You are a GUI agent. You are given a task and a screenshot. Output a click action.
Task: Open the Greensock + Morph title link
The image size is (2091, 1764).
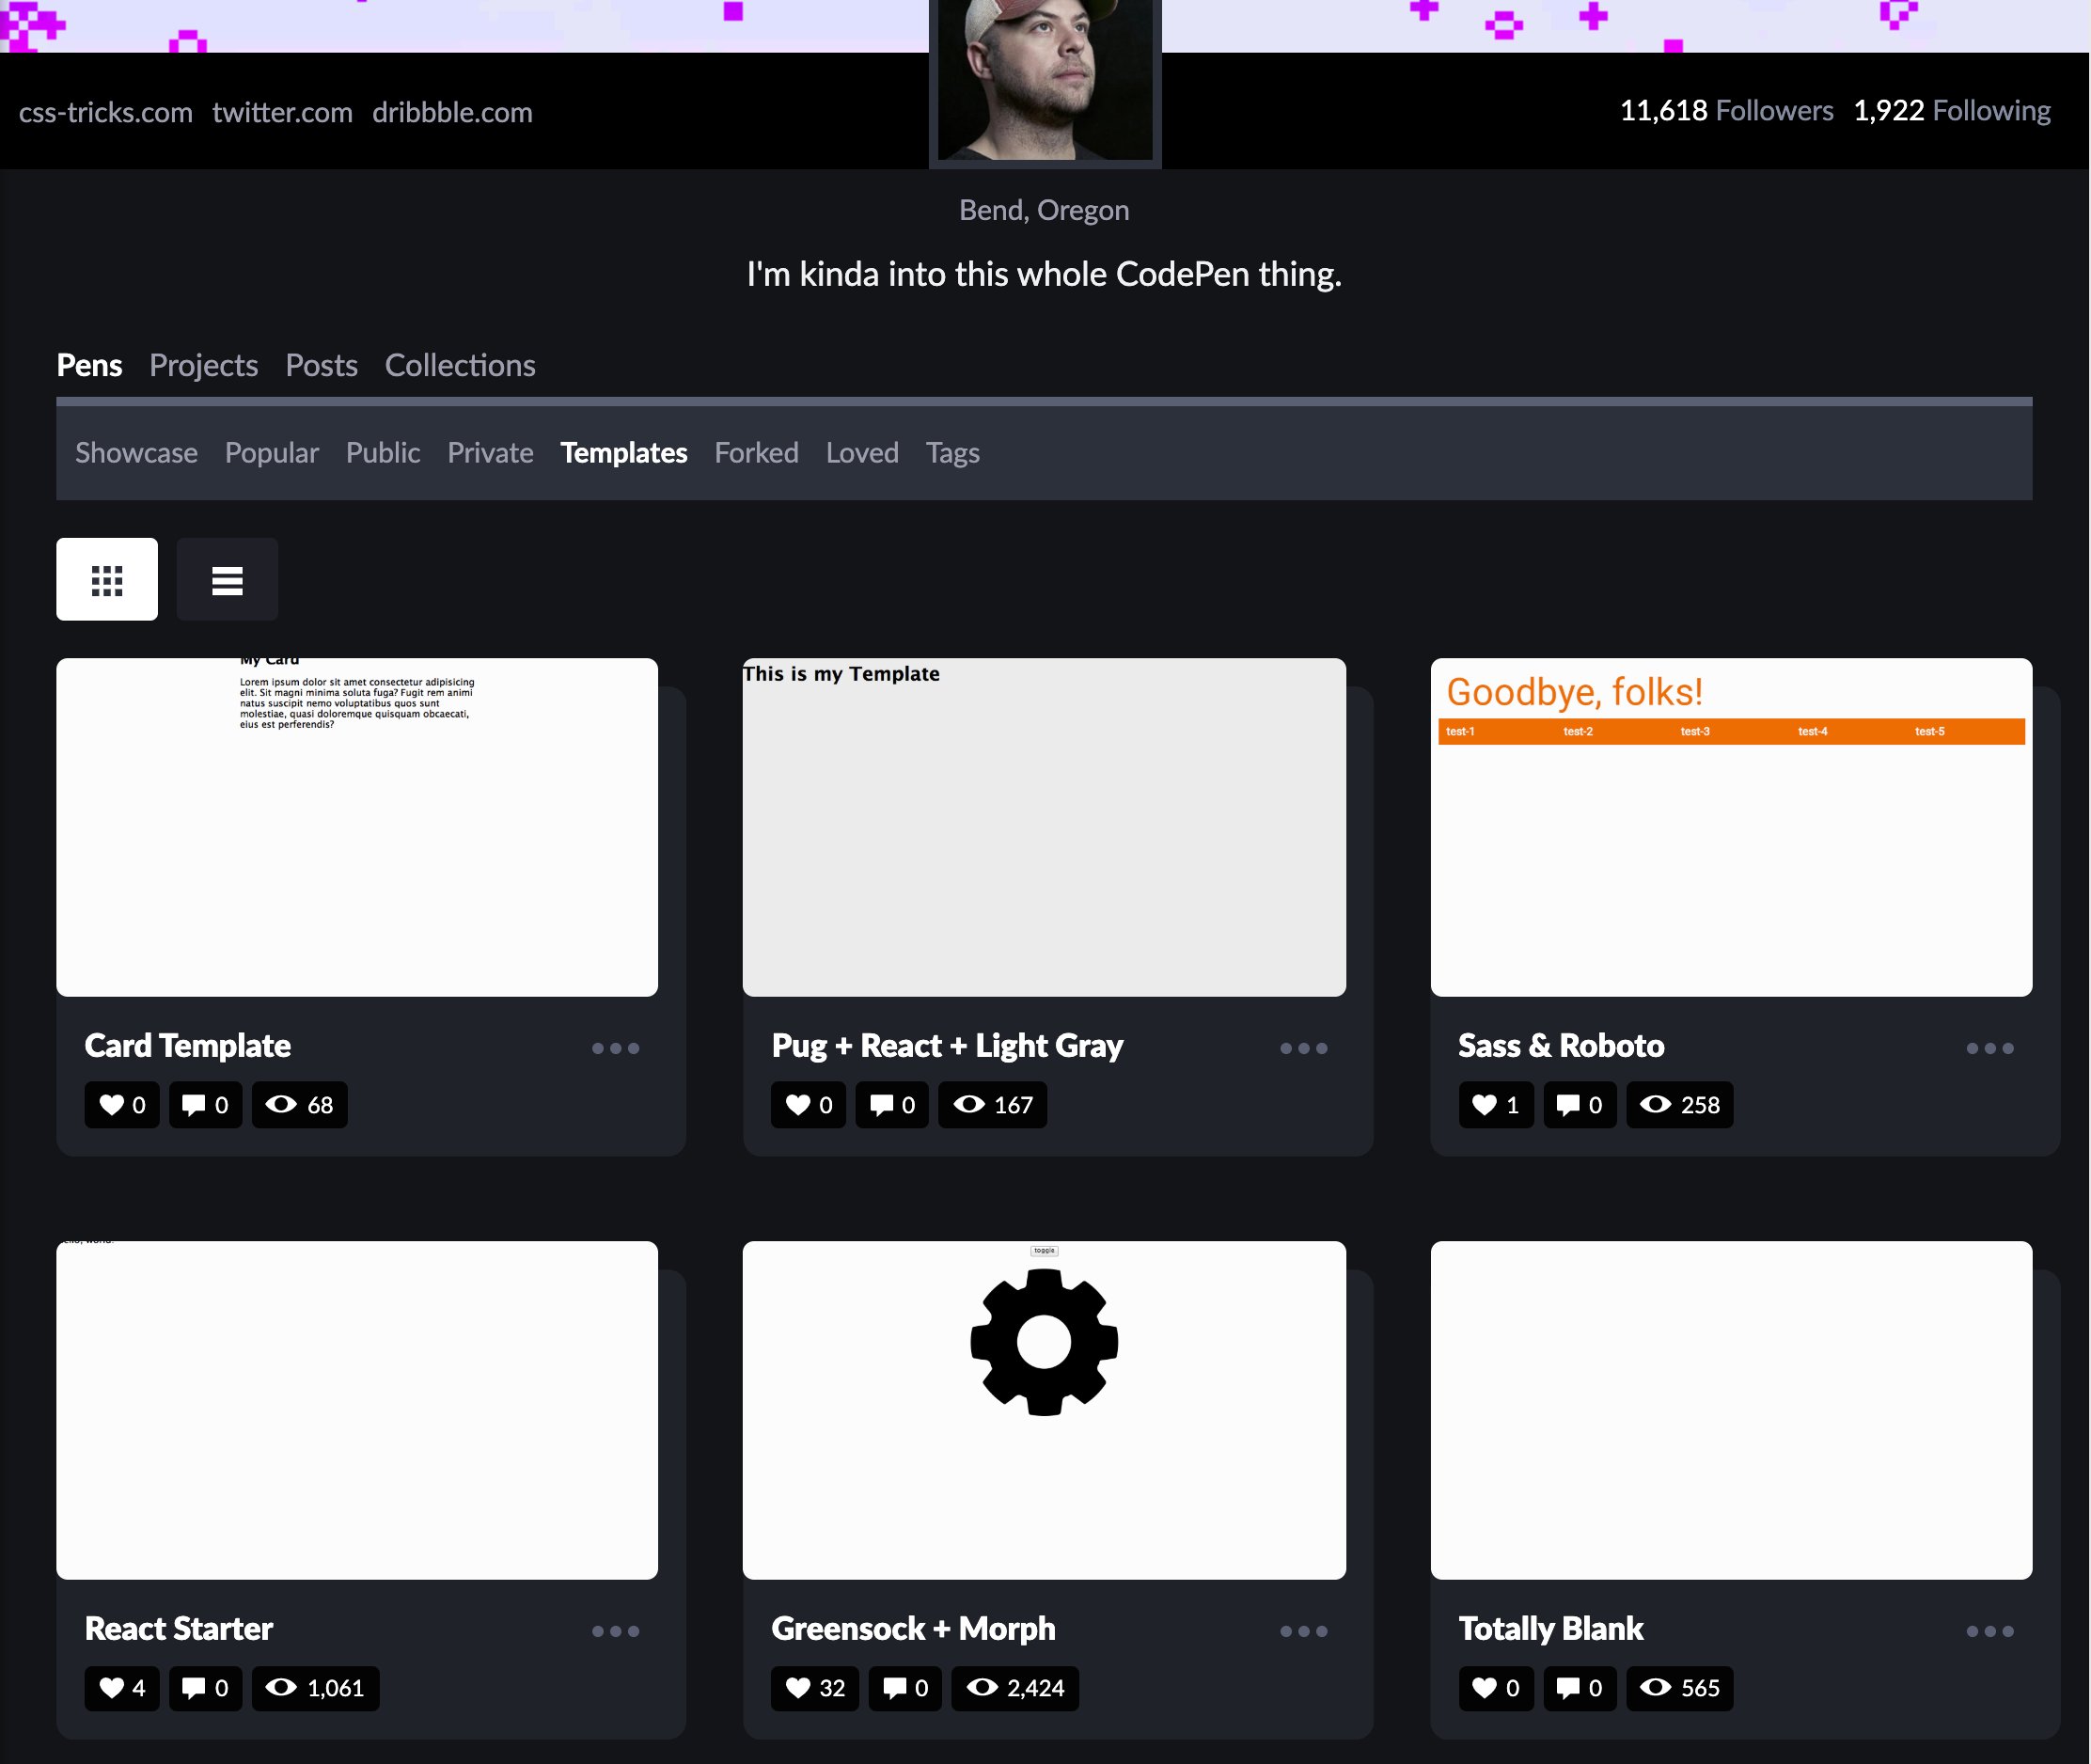(913, 1628)
